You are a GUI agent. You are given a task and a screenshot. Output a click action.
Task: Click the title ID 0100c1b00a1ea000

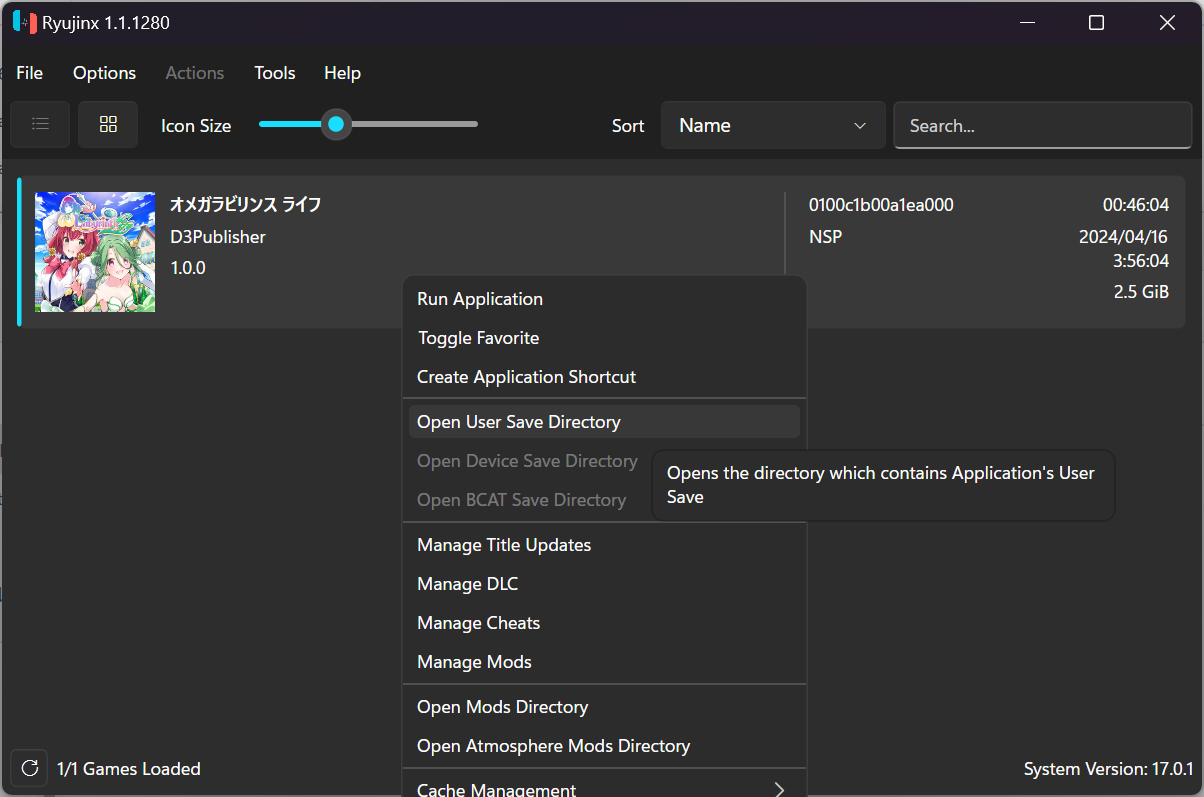point(881,205)
